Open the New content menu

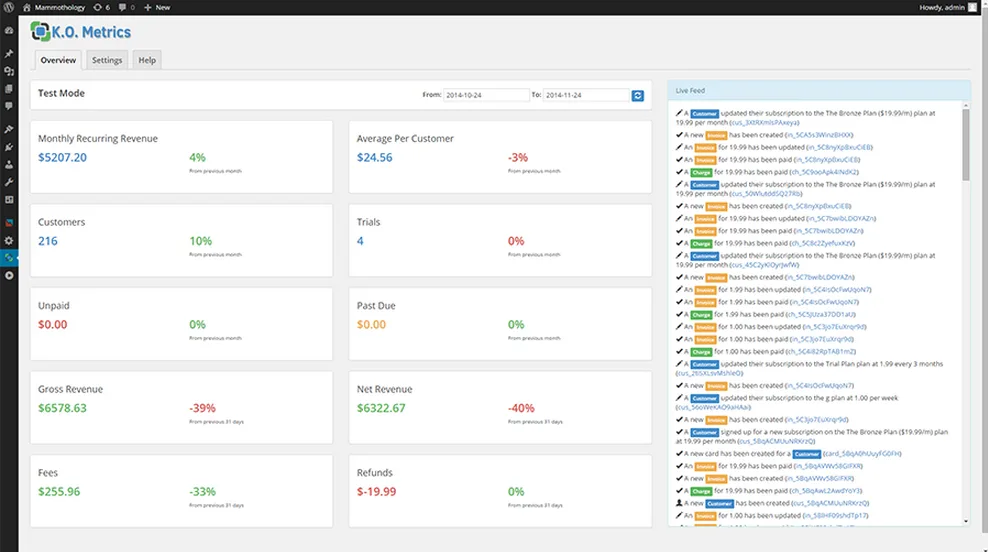[x=157, y=8]
